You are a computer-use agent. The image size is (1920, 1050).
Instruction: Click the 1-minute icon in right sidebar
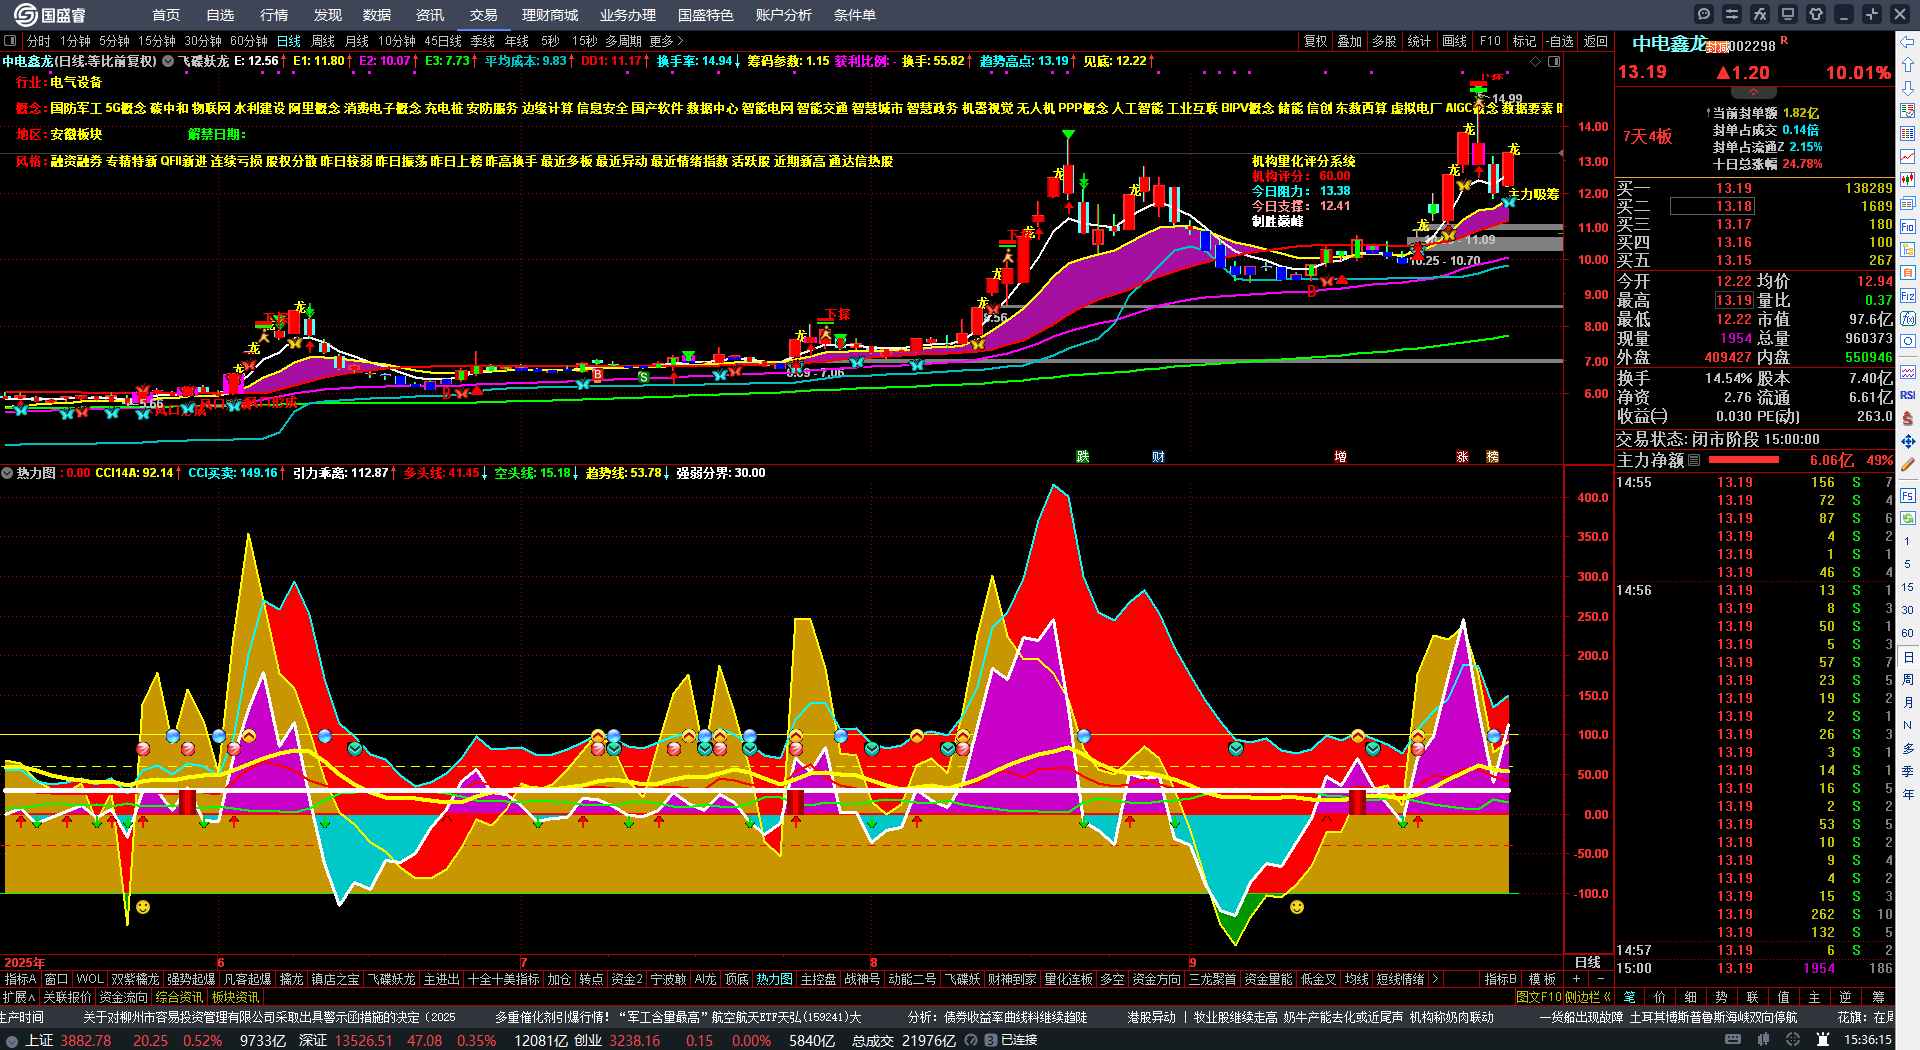(x=1908, y=541)
